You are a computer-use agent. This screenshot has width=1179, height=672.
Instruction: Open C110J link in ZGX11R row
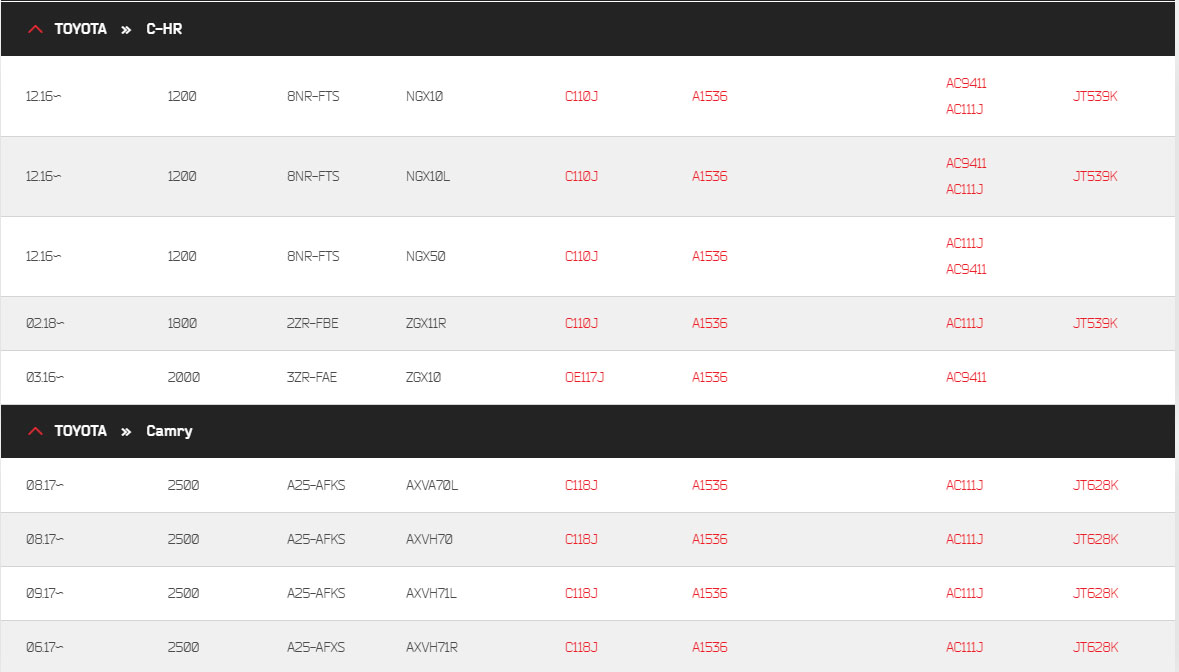coord(581,323)
